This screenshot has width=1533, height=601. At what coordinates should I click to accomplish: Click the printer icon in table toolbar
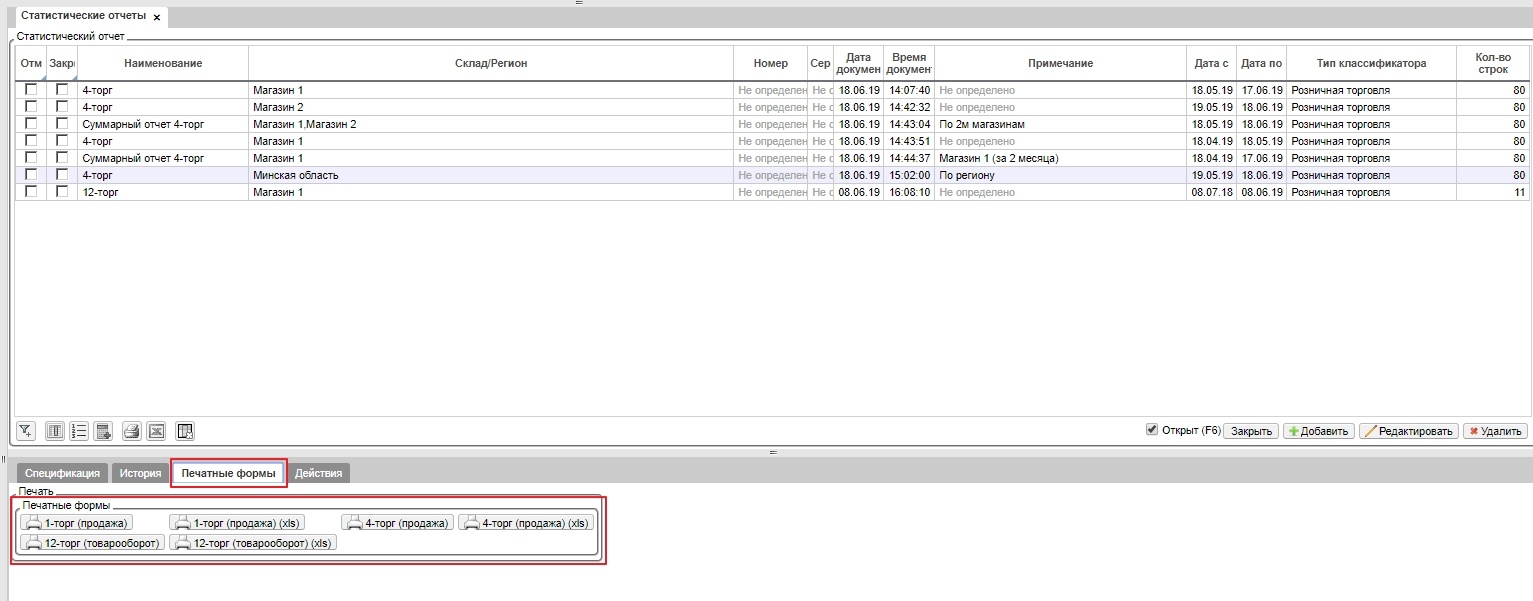pos(131,431)
